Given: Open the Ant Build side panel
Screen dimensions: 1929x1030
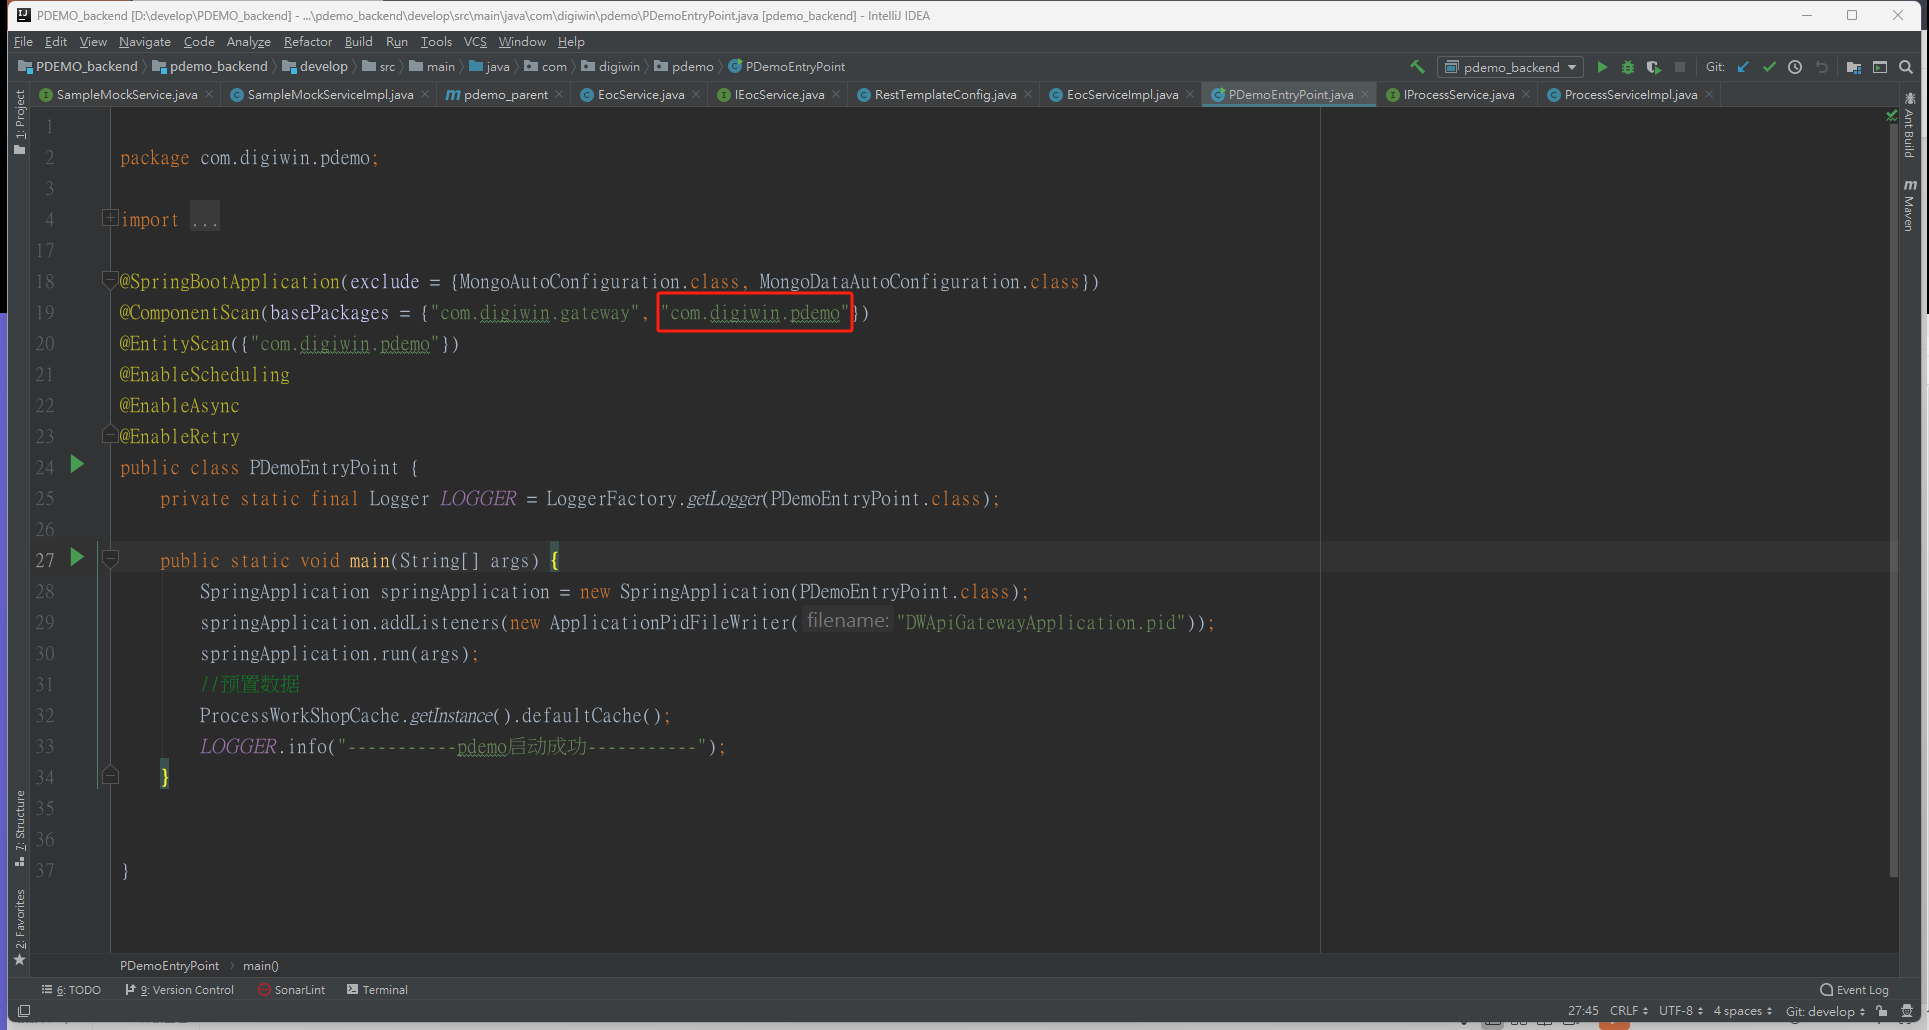Looking at the screenshot, I should (1909, 126).
